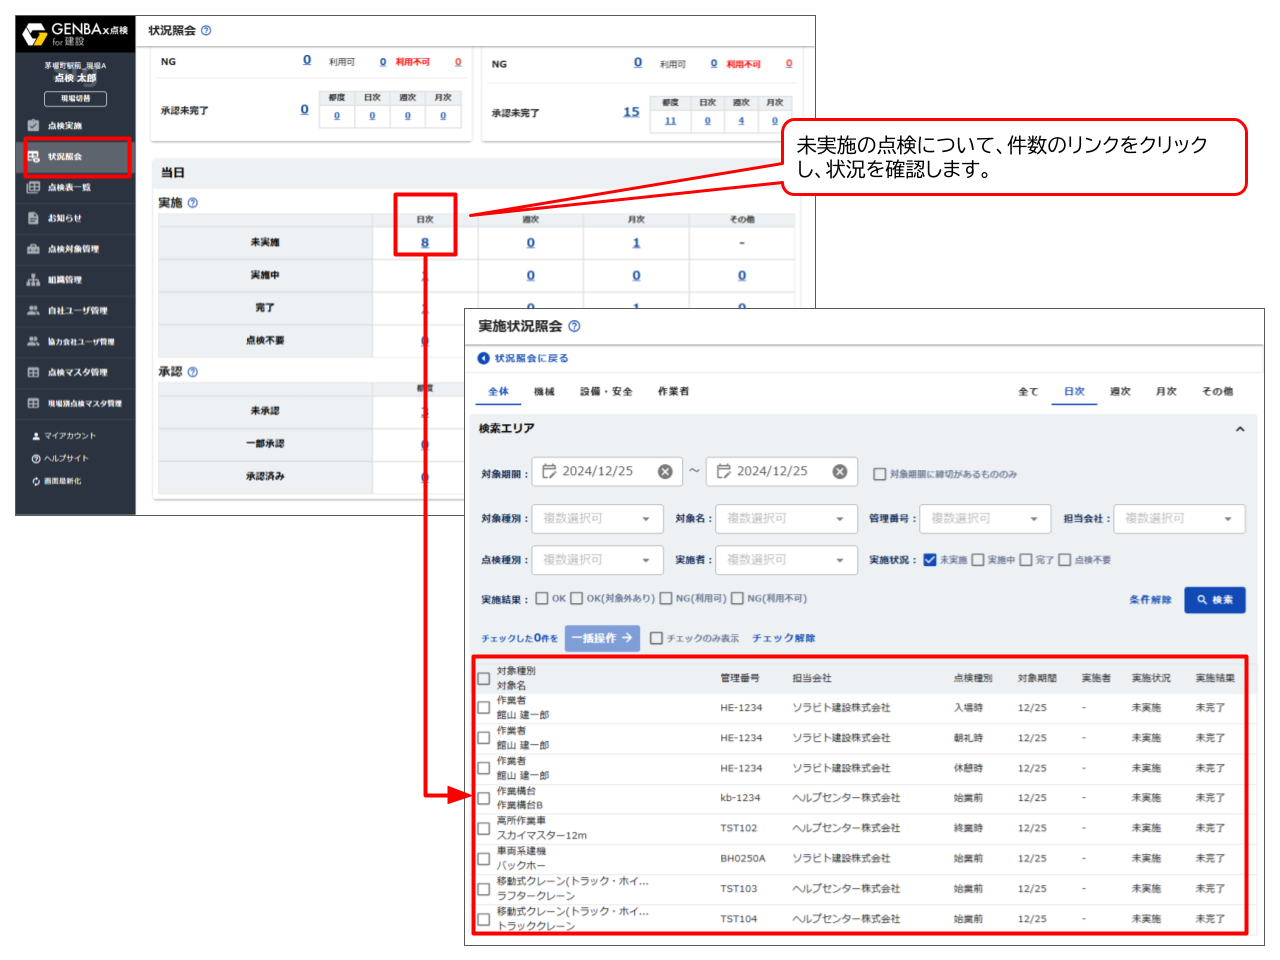Collapse the 検索エリア panel with the chevron
The width and height of the screenshot is (1280, 960).
(x=1240, y=429)
